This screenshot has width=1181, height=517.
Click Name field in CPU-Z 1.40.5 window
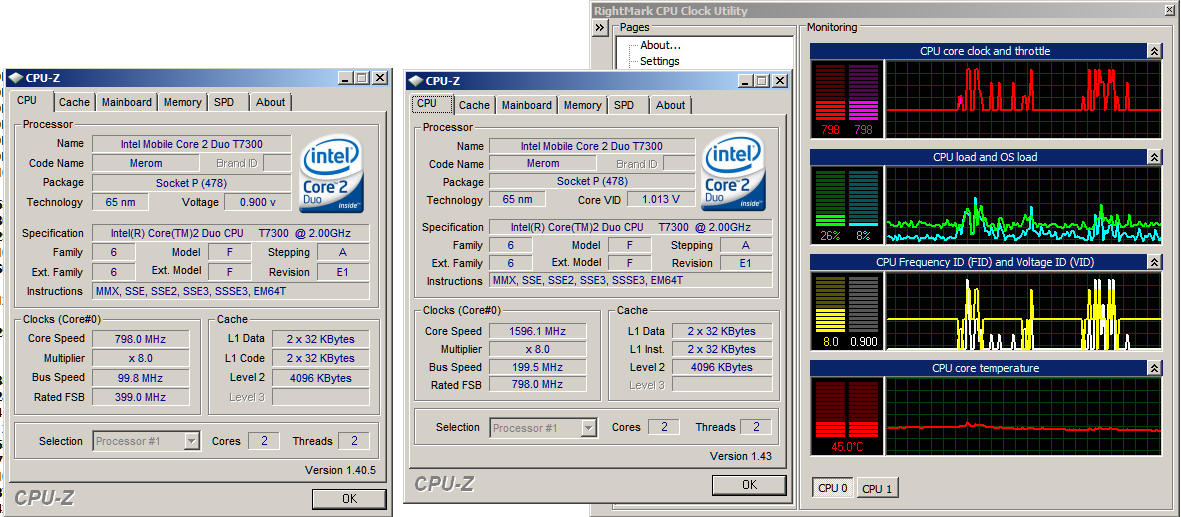pyautogui.click(x=192, y=144)
